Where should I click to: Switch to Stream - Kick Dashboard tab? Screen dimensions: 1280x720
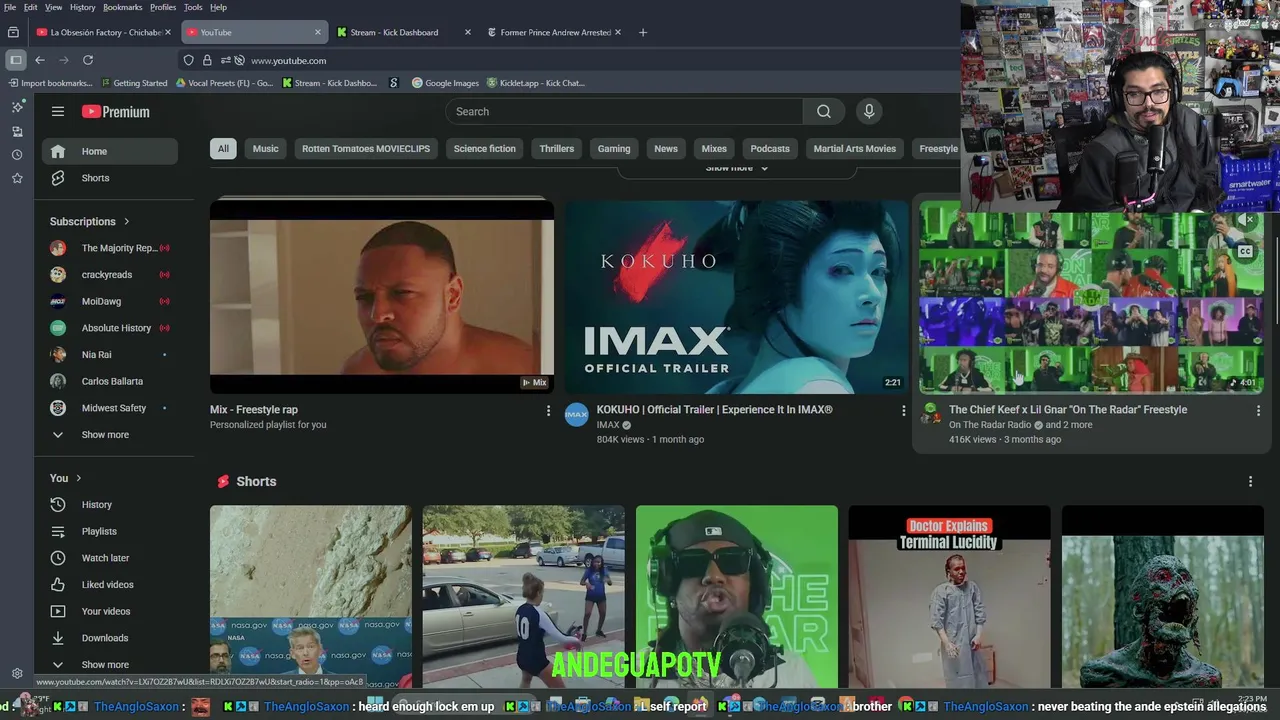tap(404, 32)
